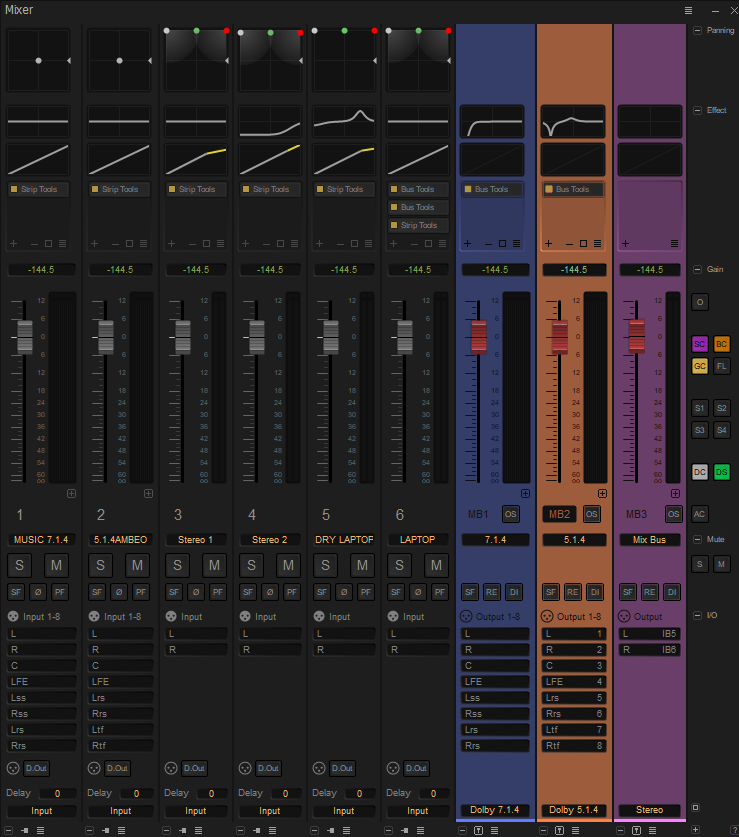Click the add-plugin plus icon on MB1 strip
The width and height of the screenshot is (739, 837).
pos(467,244)
